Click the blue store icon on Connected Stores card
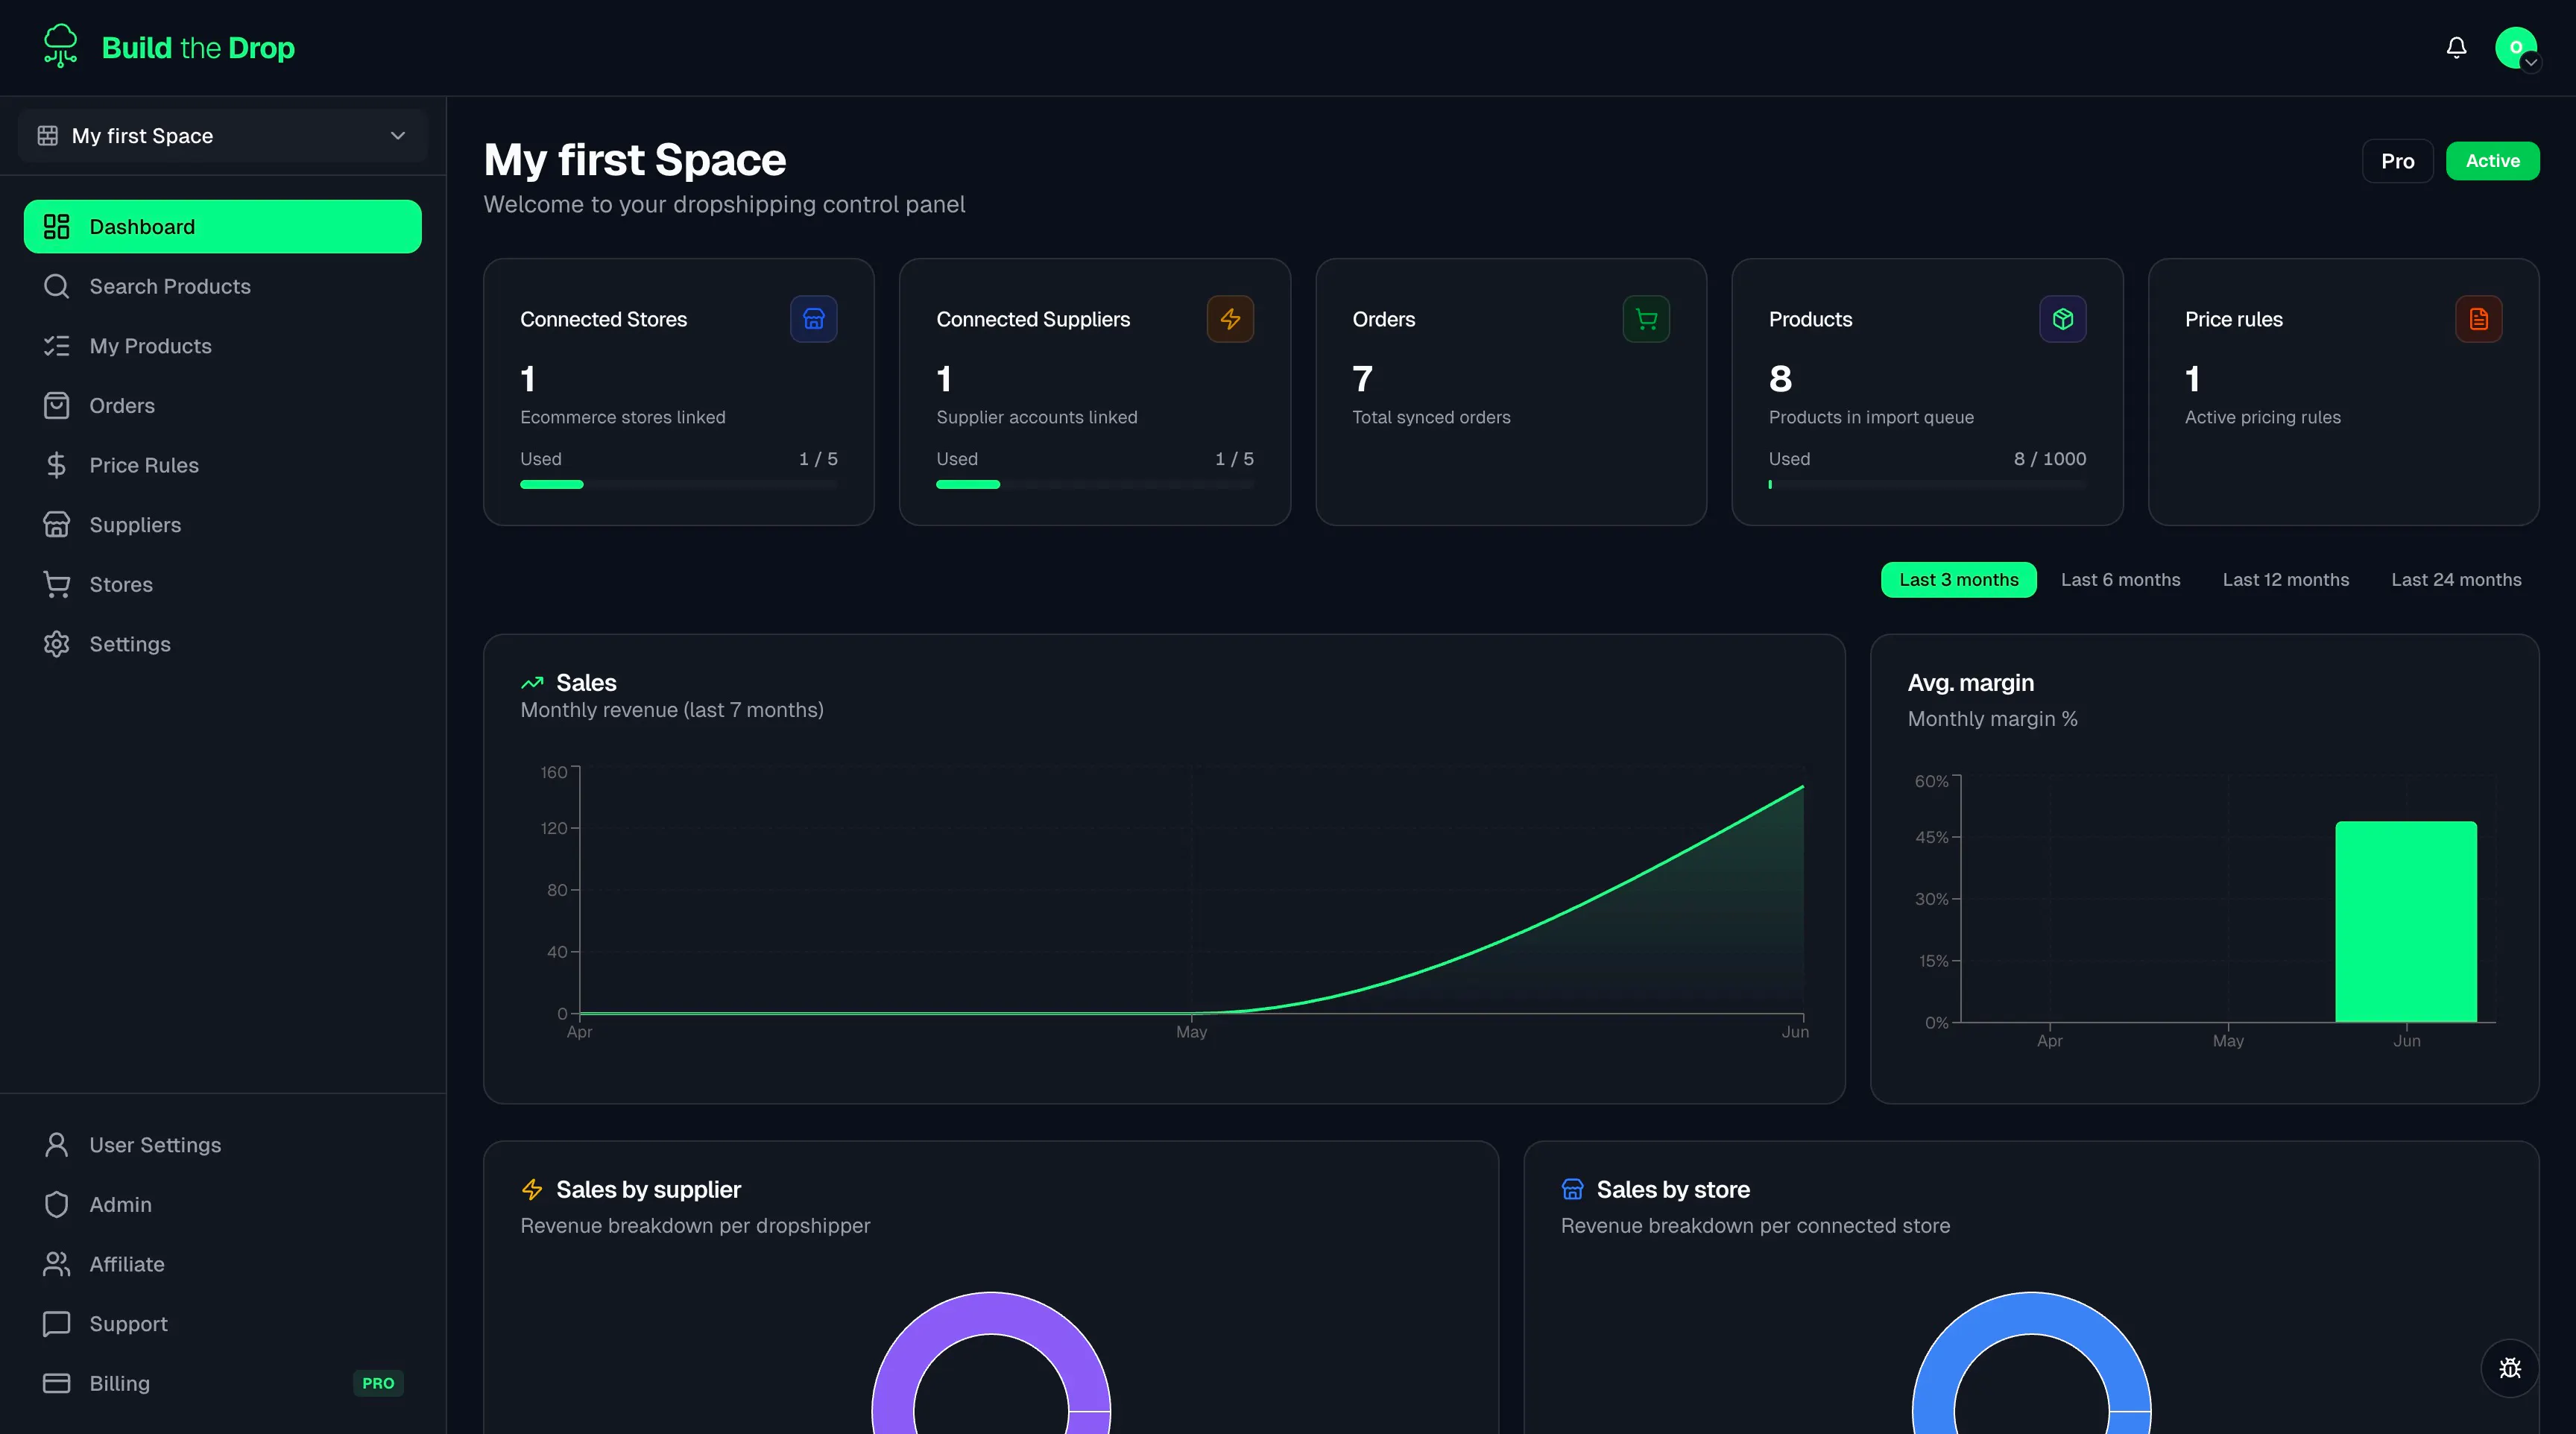This screenshot has width=2576, height=1434. [814, 319]
